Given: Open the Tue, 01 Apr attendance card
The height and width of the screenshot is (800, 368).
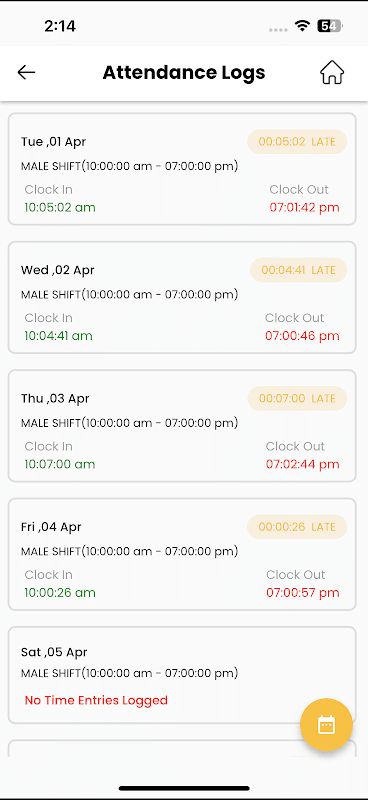Looking at the screenshot, I should click(x=182, y=169).
